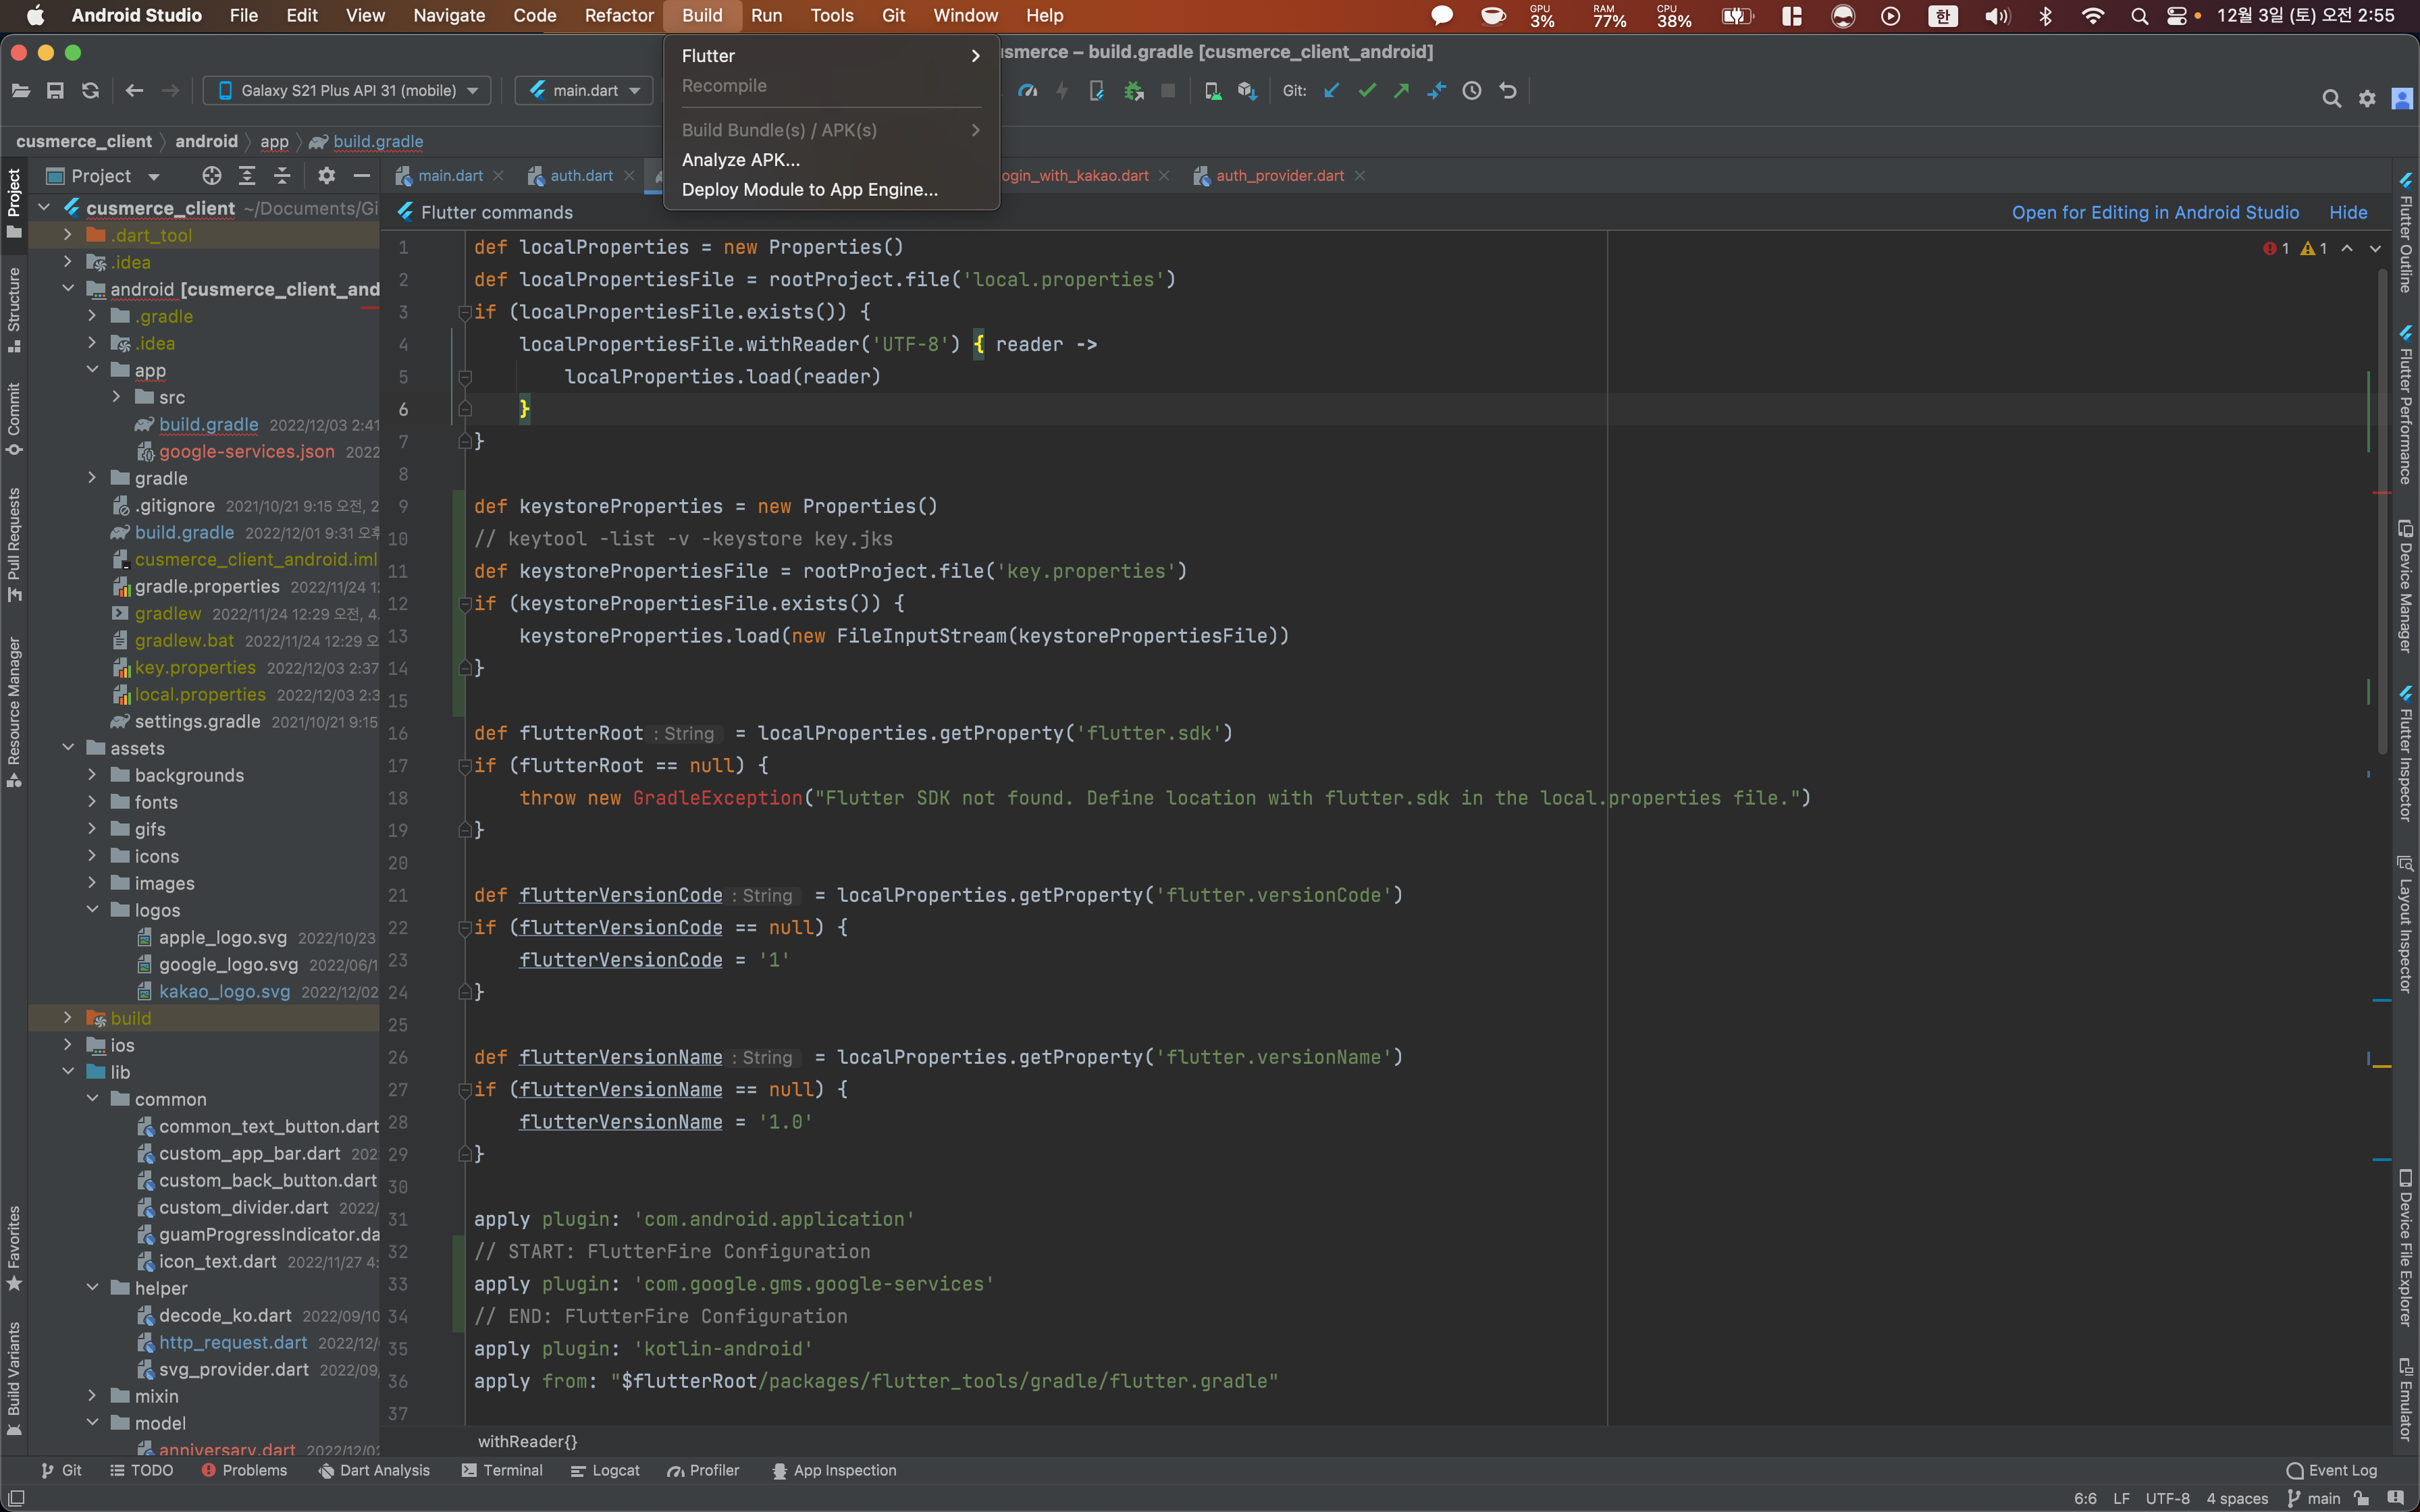The image size is (2420, 1512).
Task: Click the Git push arrow icon
Action: coord(1401,91)
